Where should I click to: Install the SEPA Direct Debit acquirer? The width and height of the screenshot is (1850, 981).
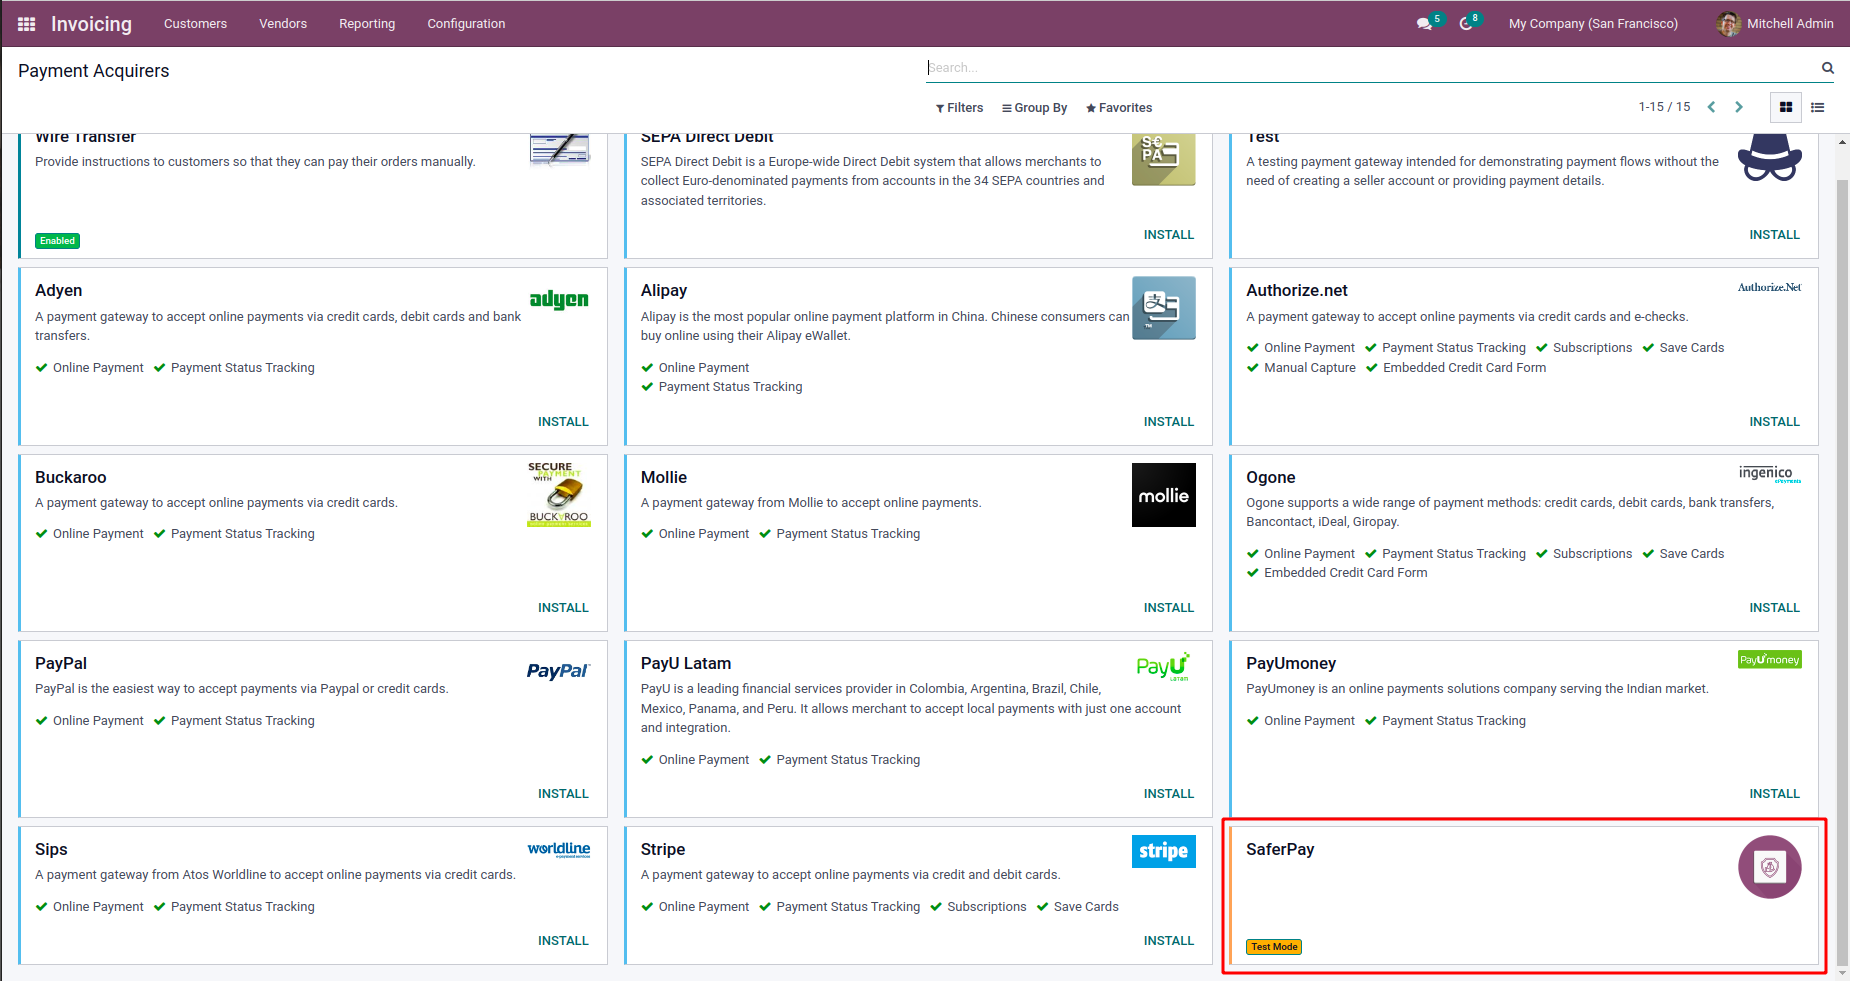tap(1169, 235)
